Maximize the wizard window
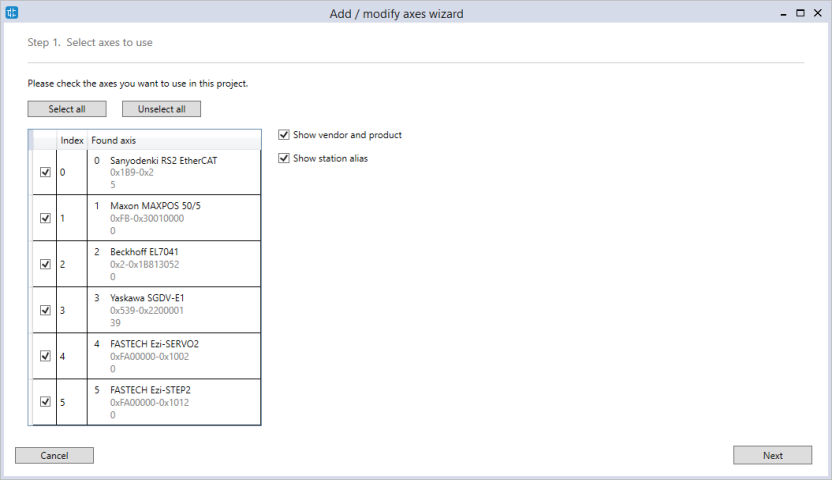 click(800, 13)
